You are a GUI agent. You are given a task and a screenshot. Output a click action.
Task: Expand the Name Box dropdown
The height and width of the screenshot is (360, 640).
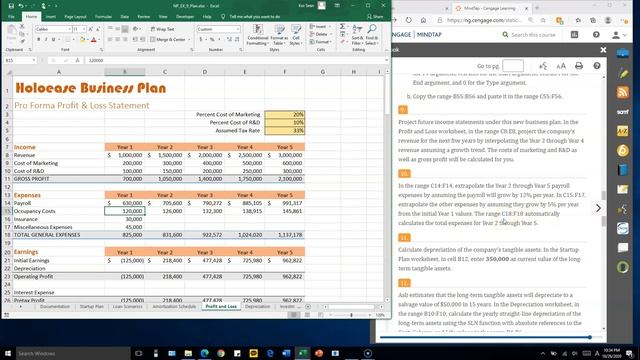[33, 60]
